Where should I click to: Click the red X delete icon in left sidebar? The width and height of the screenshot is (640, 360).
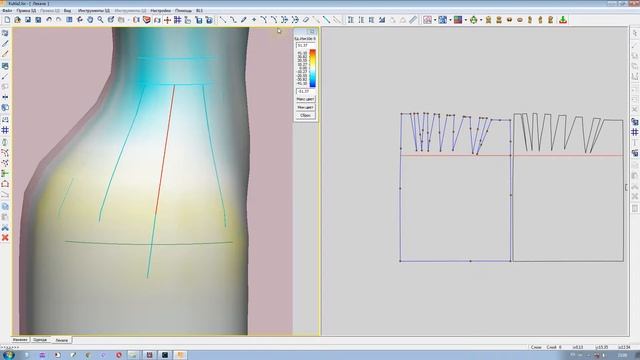5,238
